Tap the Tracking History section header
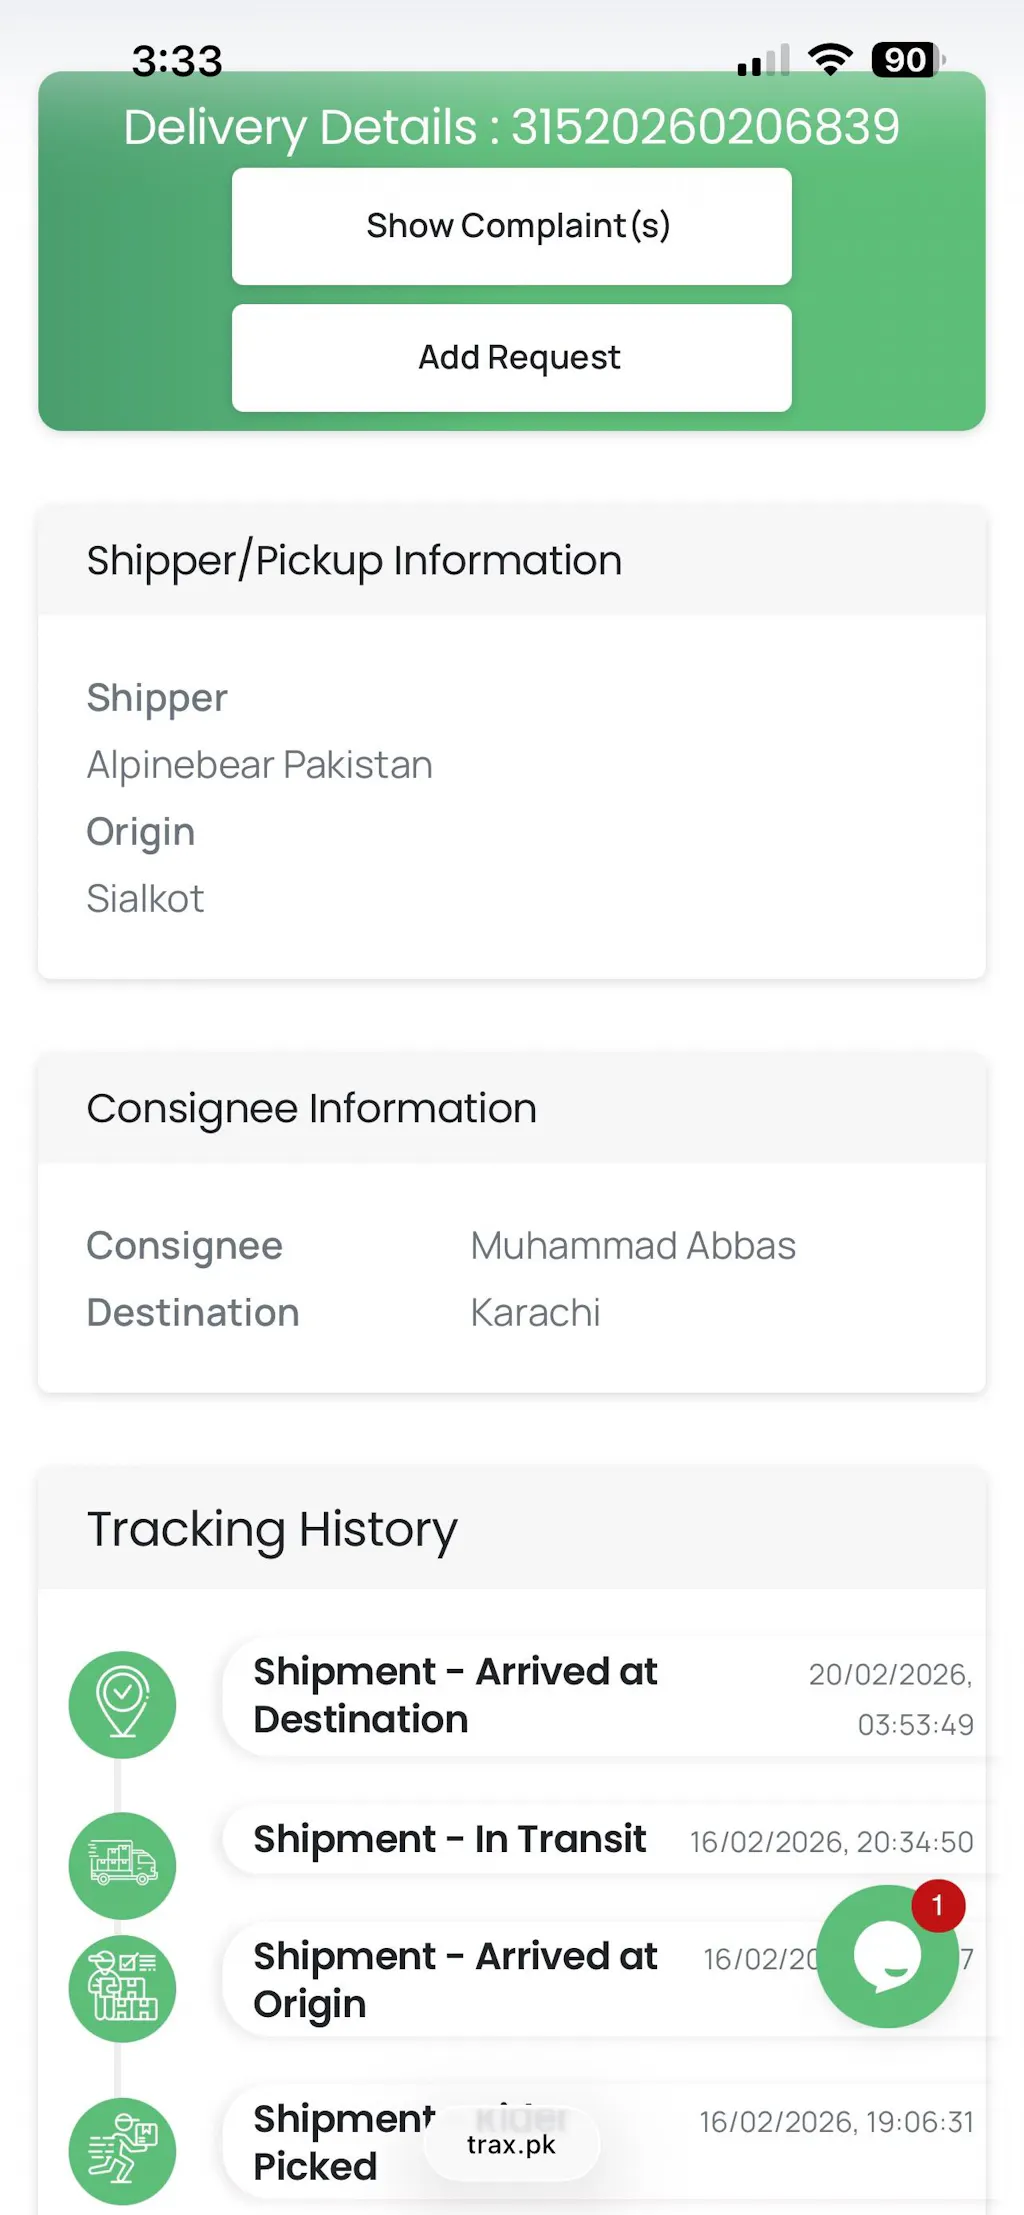1024x2215 pixels. (x=272, y=1529)
